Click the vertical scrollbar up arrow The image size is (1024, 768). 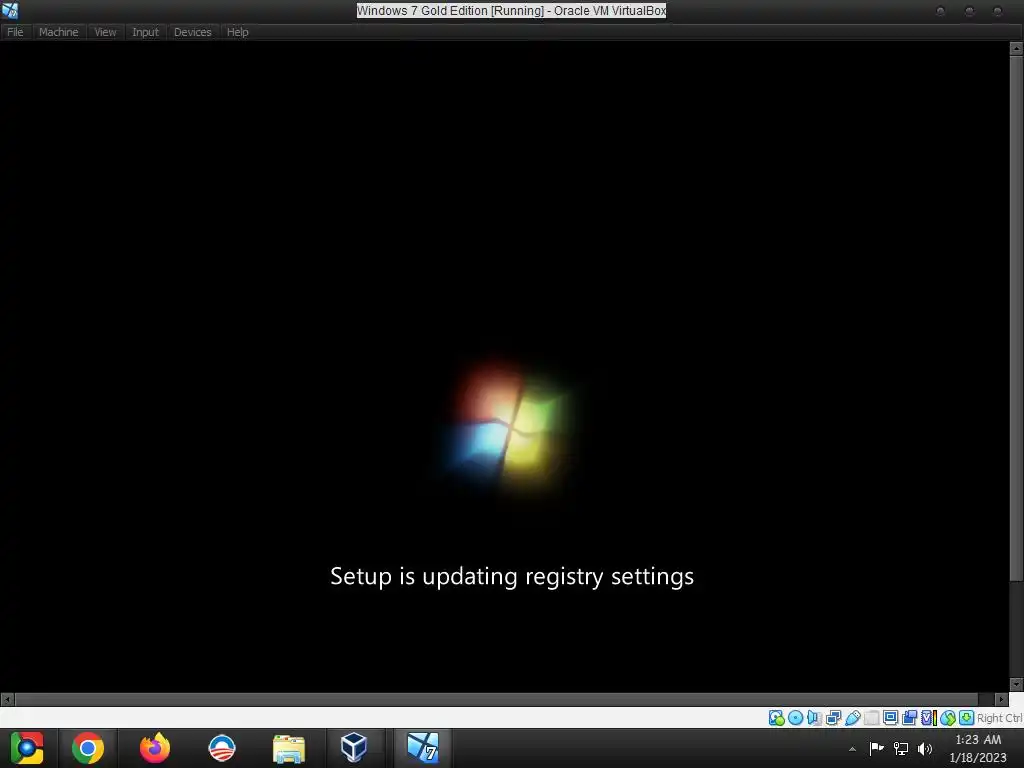(x=1016, y=48)
